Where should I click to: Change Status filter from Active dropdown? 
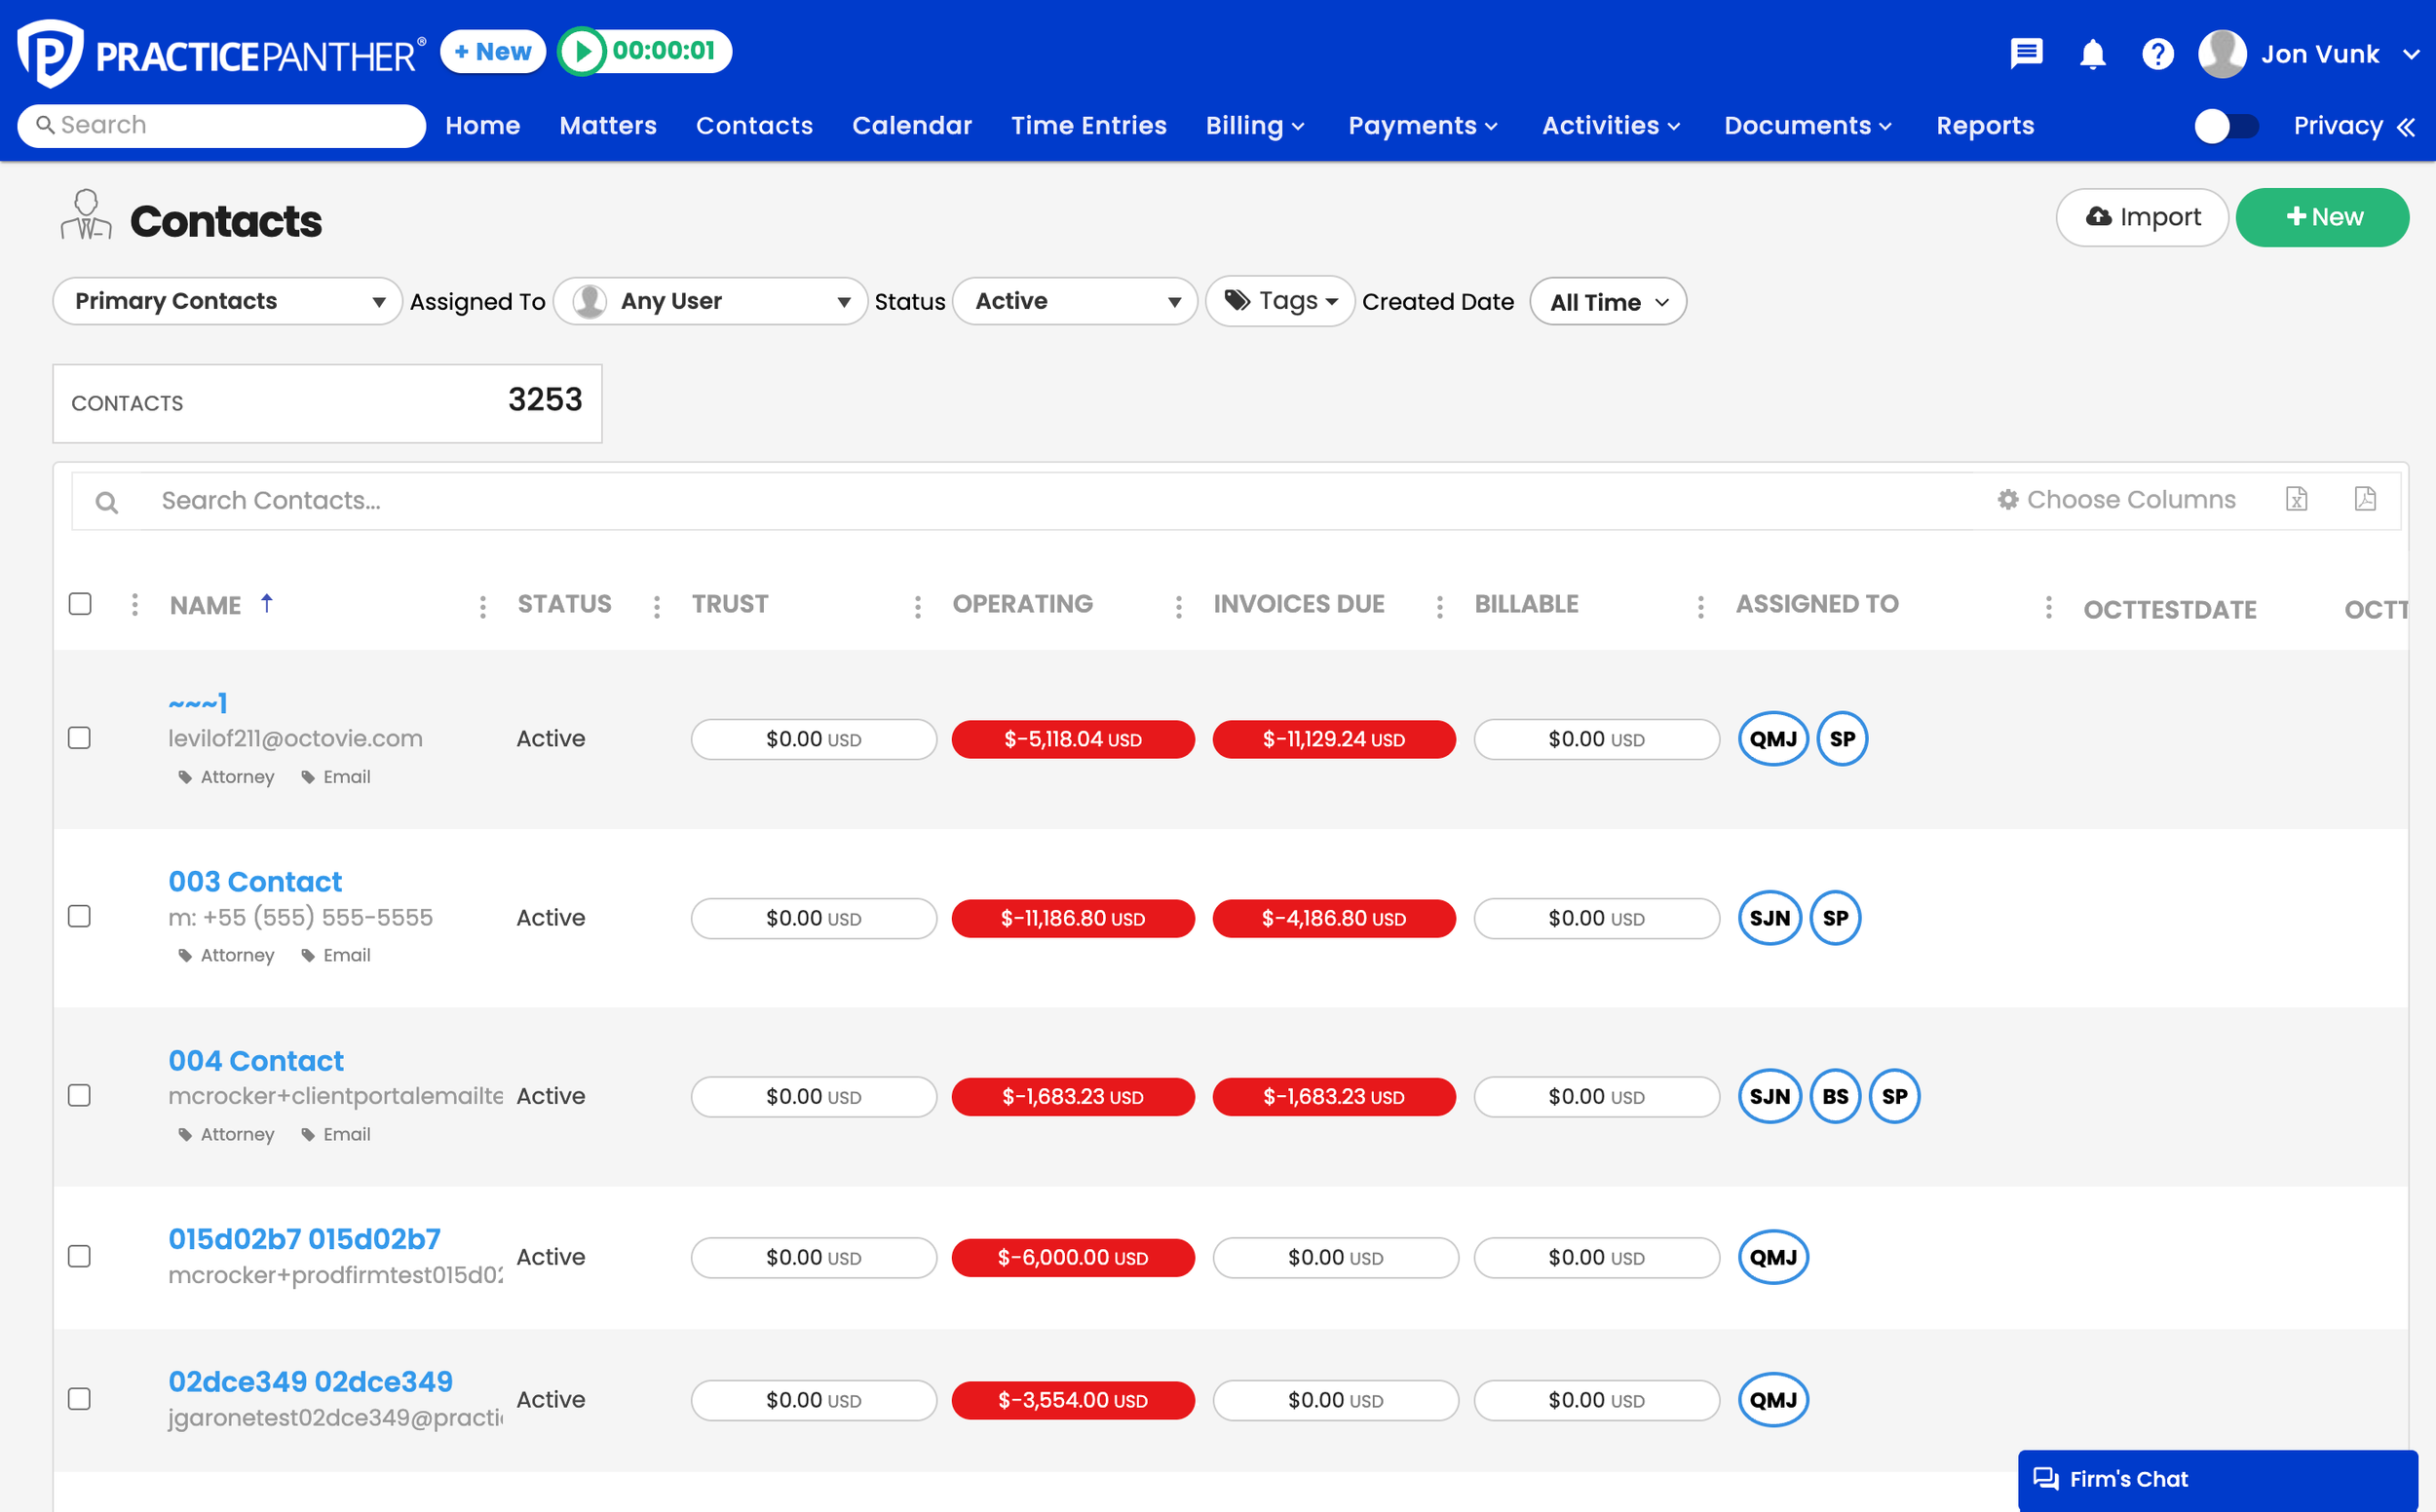click(x=1074, y=301)
